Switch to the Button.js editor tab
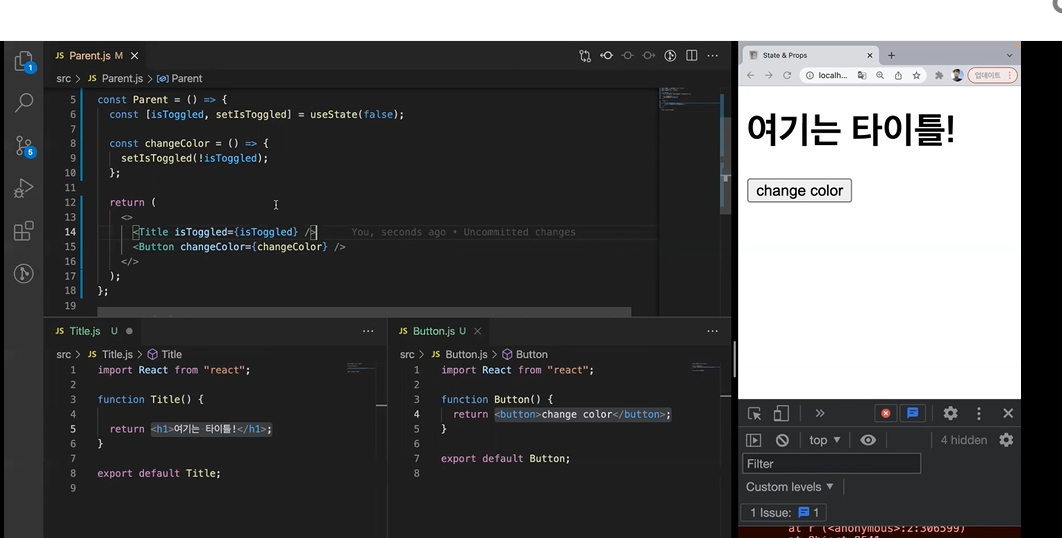 [x=433, y=331]
